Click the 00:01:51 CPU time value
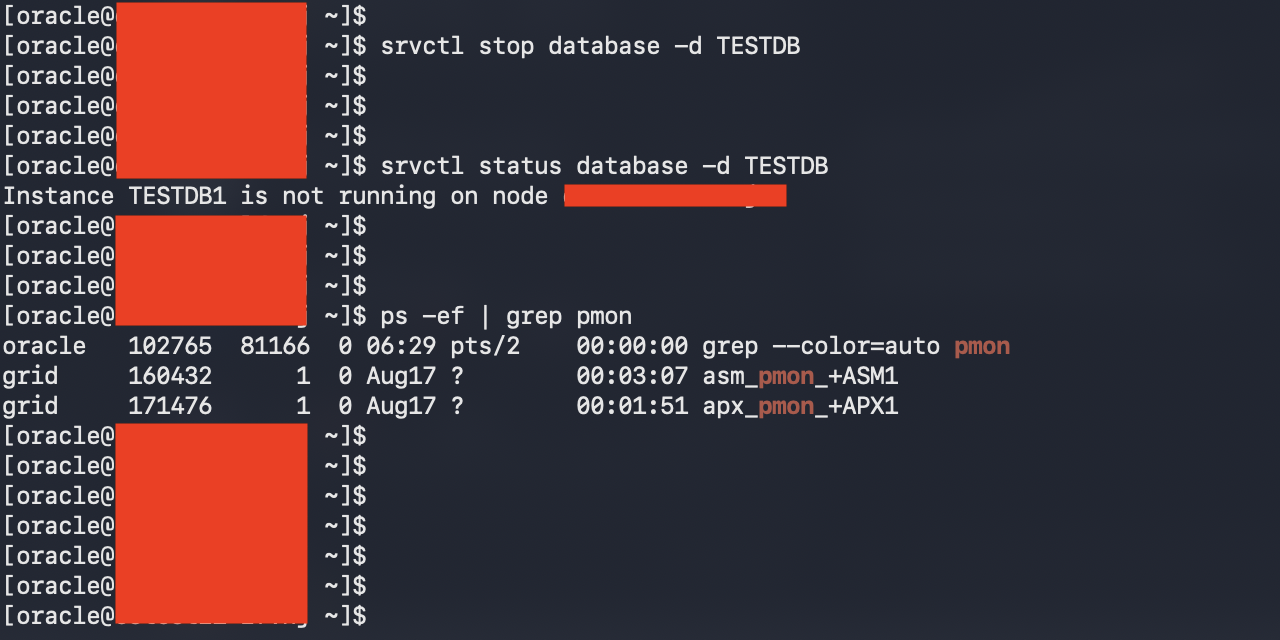The image size is (1280, 640). [632, 406]
